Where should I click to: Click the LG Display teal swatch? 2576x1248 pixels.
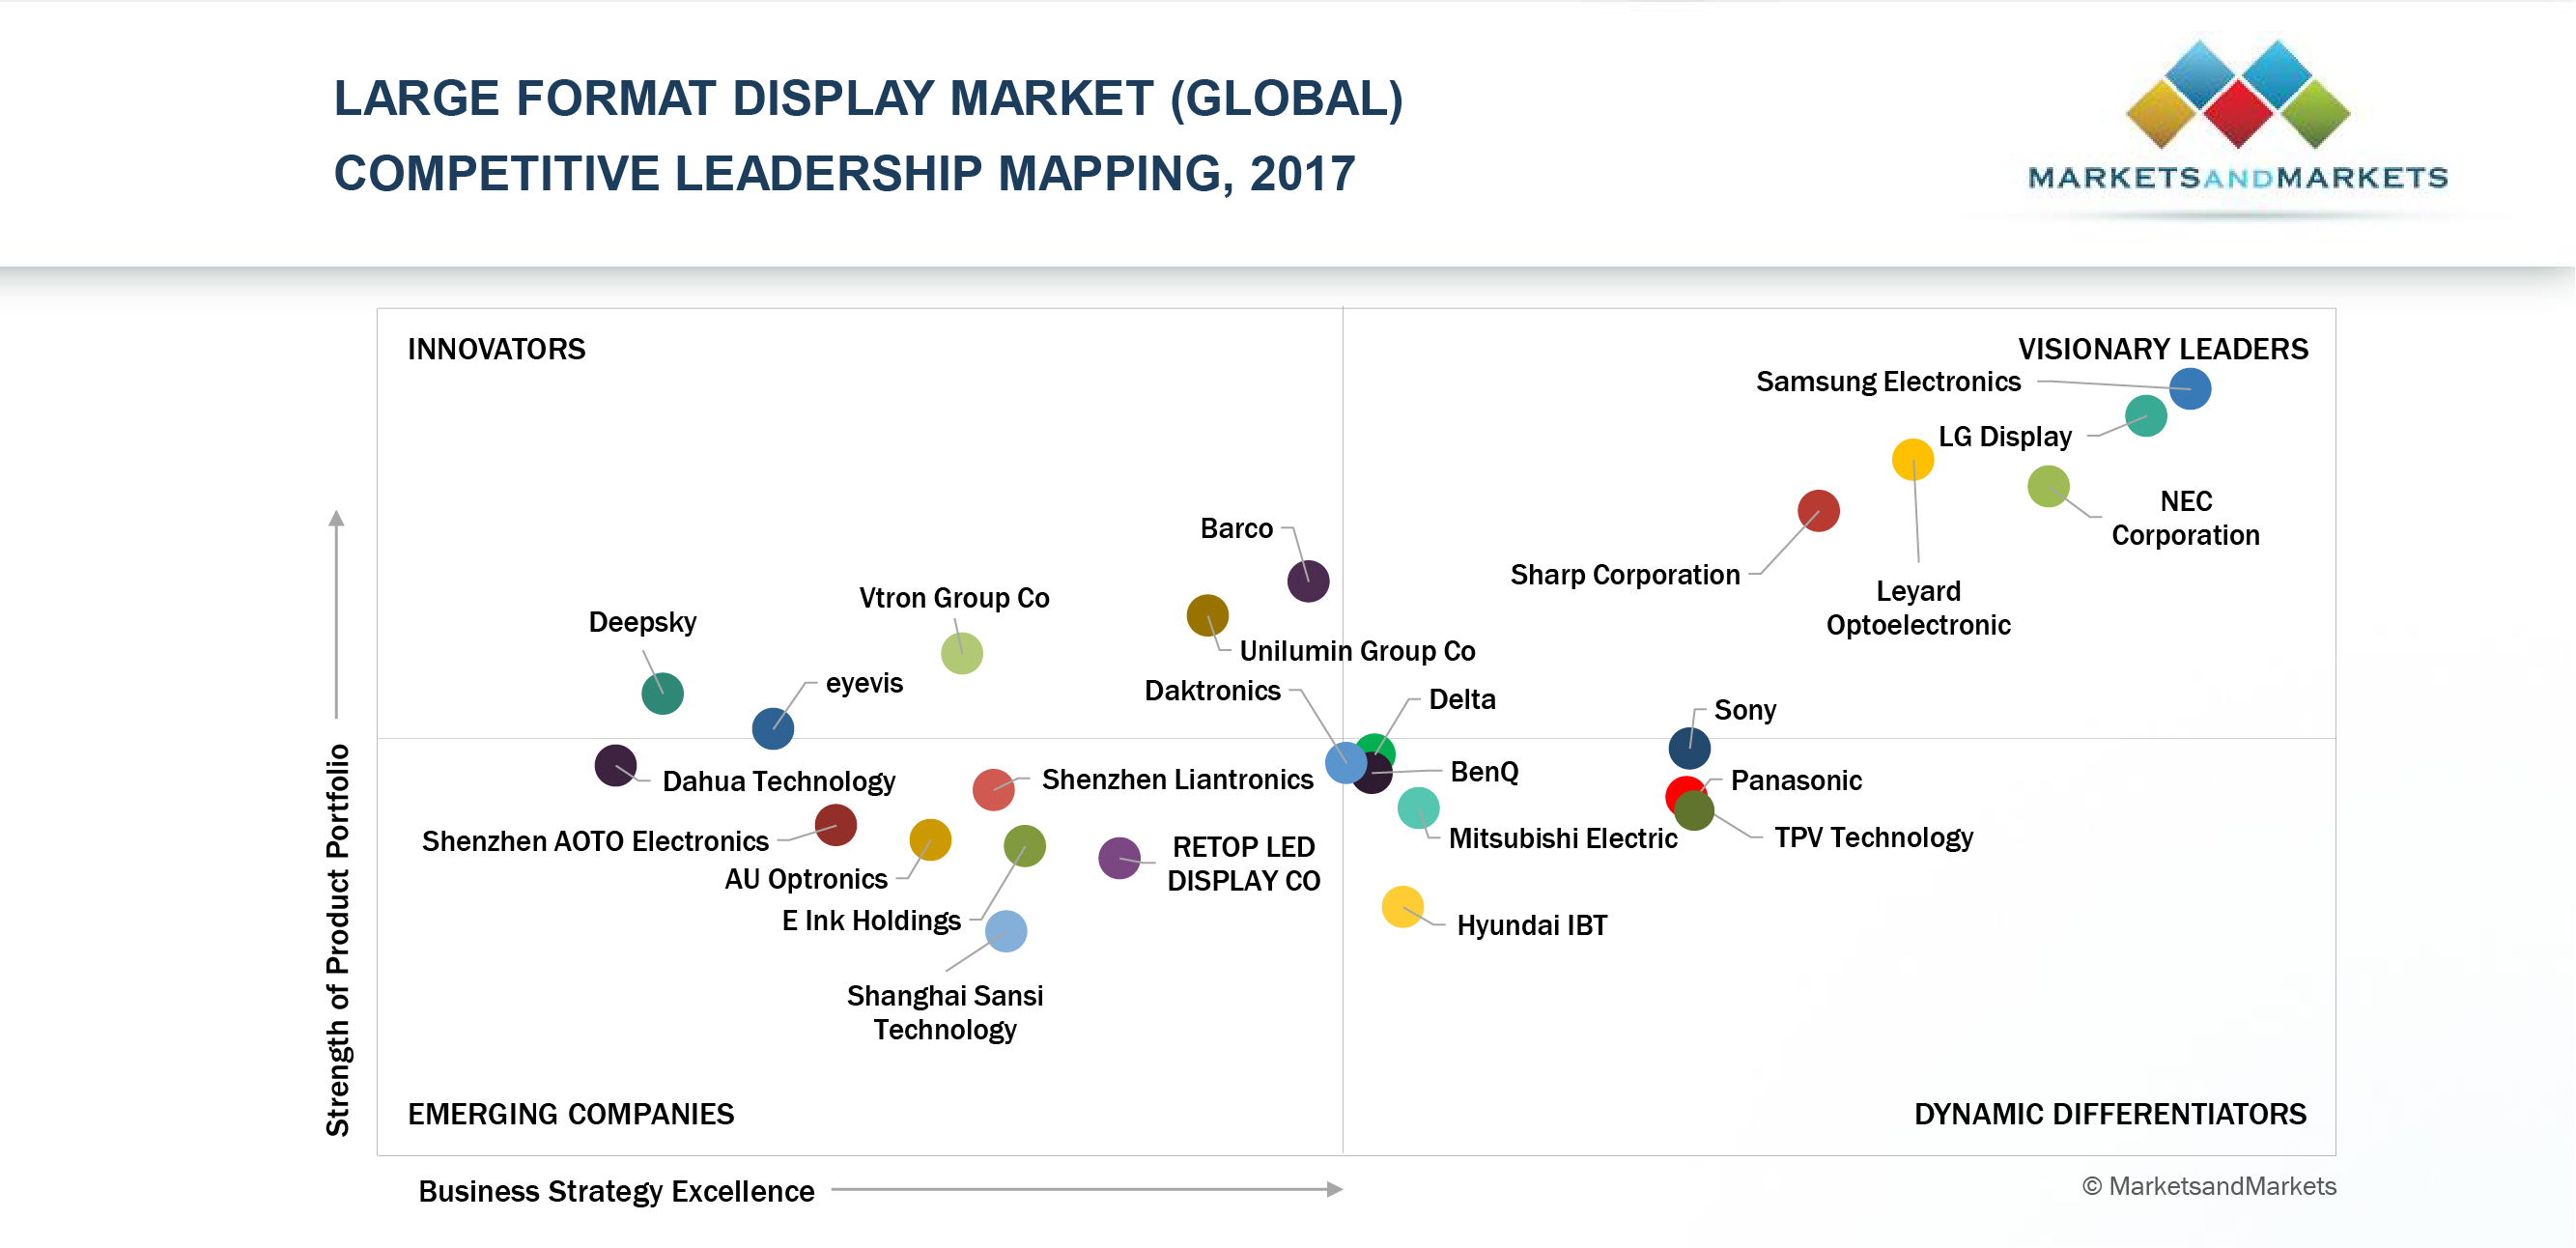2145,416
